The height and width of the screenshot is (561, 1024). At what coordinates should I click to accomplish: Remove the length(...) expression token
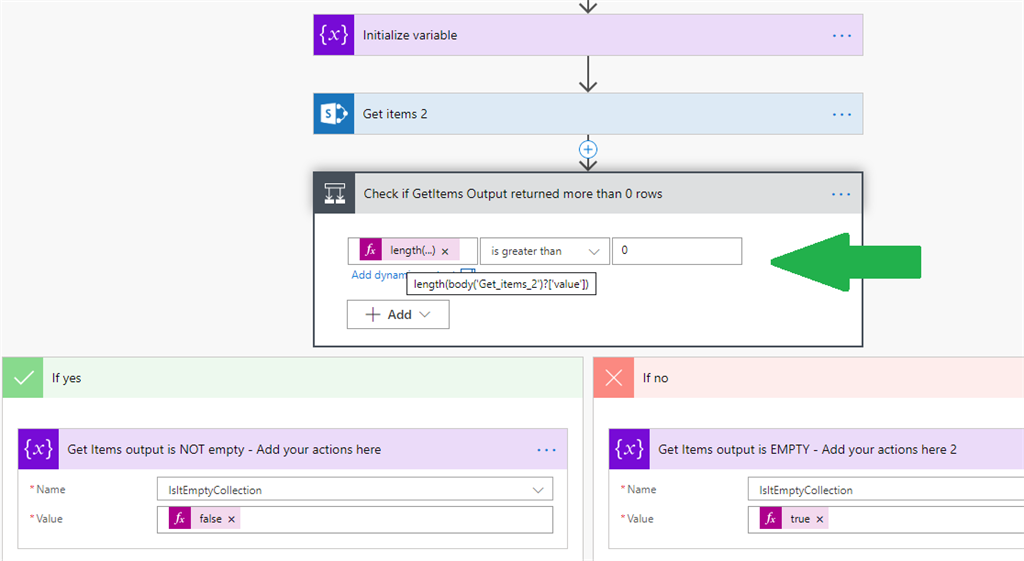coord(445,251)
